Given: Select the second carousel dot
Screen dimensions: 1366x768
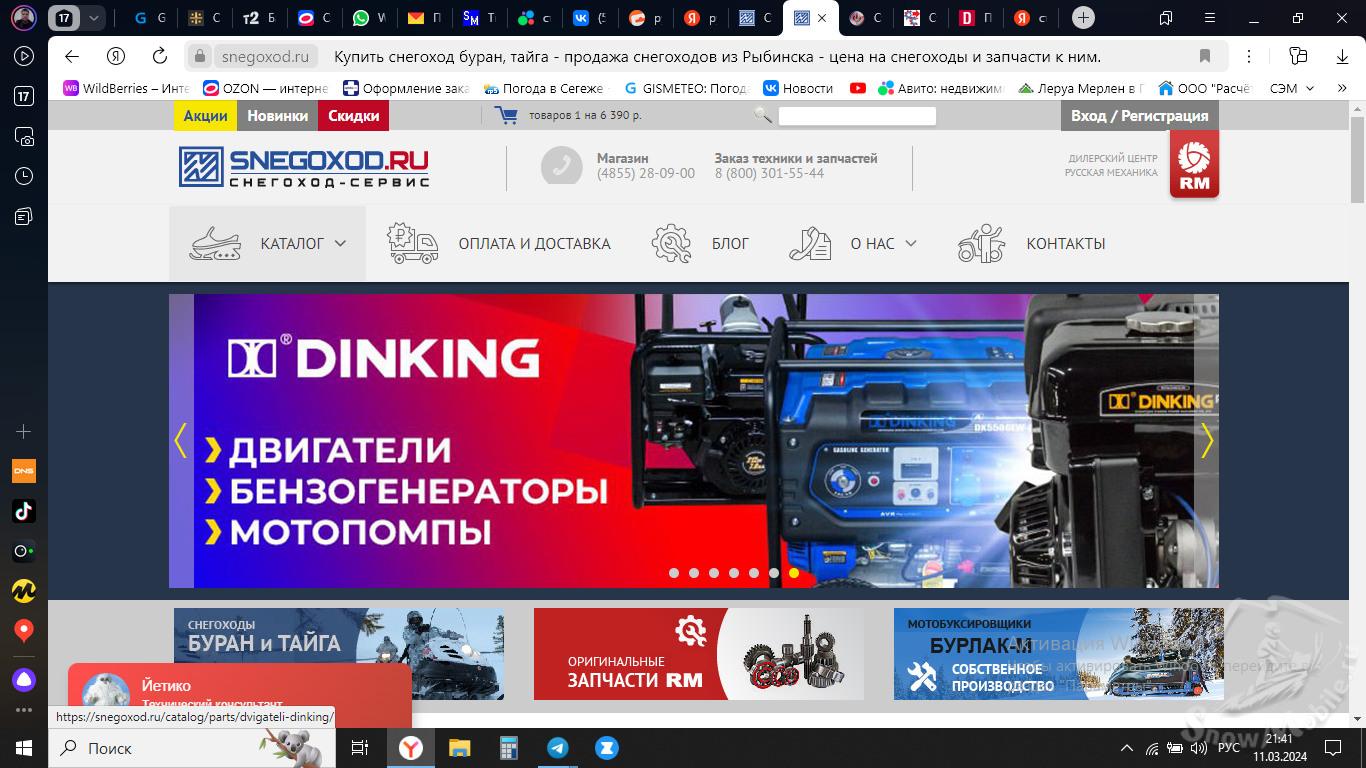Looking at the screenshot, I should click(694, 573).
